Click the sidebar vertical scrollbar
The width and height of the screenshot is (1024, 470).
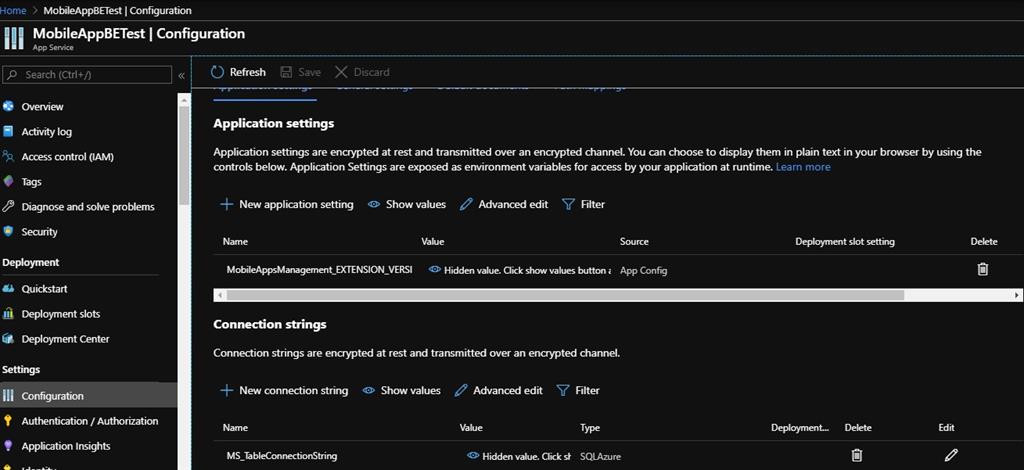point(184,155)
